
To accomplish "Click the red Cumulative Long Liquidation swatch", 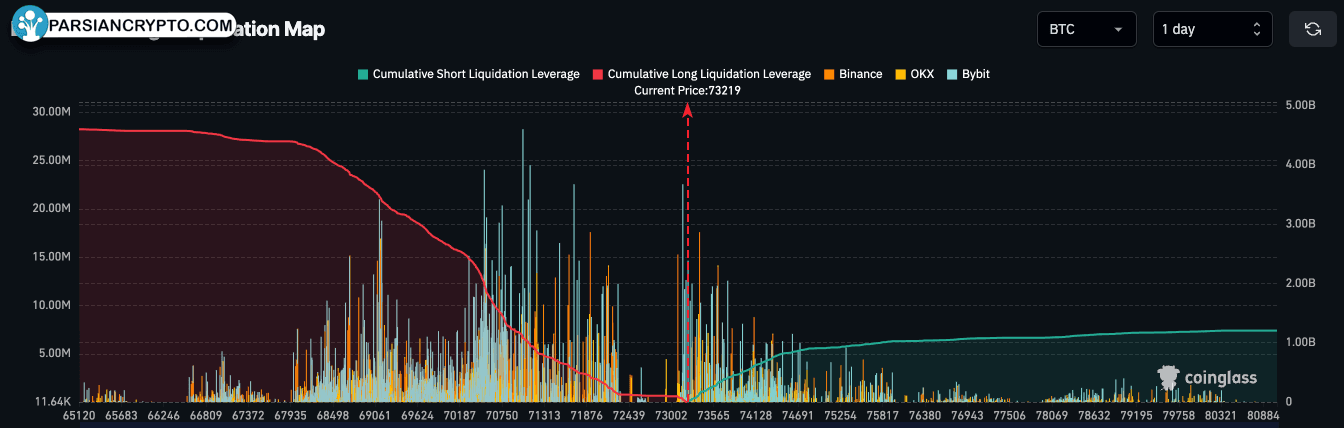I will point(598,74).
